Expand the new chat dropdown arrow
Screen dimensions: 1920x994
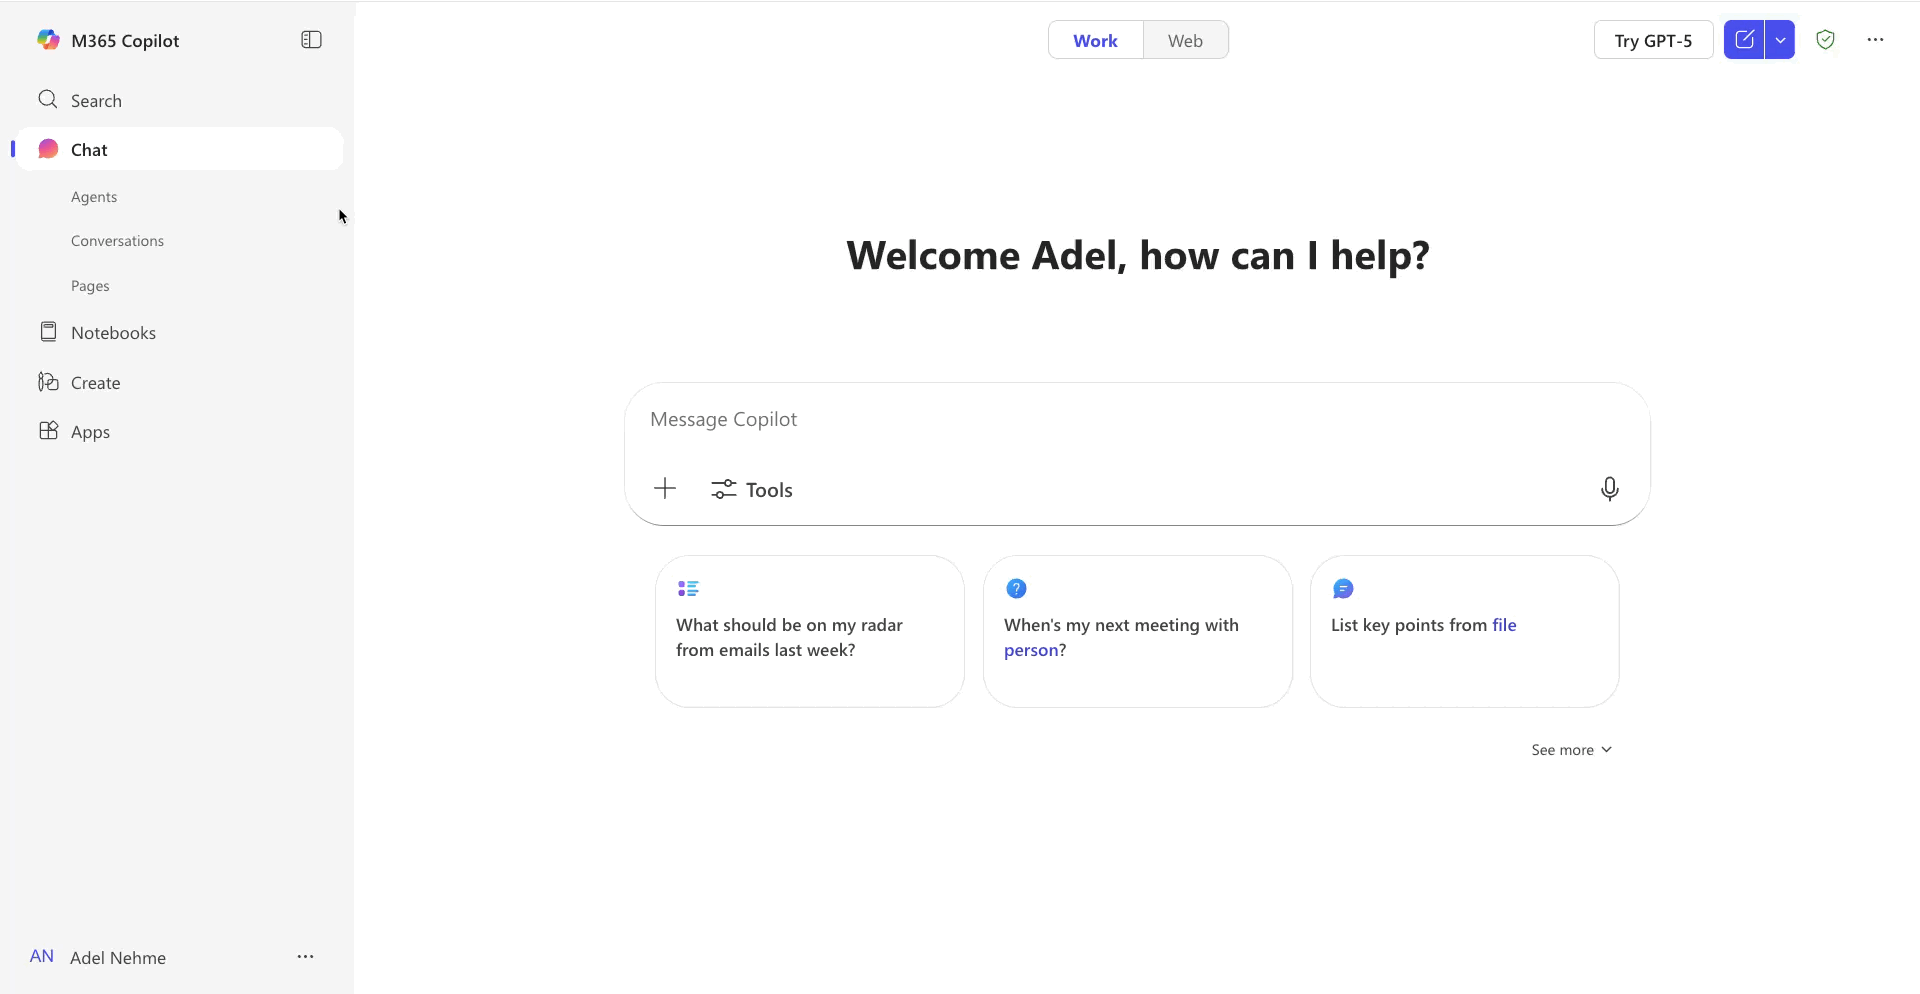click(x=1780, y=40)
